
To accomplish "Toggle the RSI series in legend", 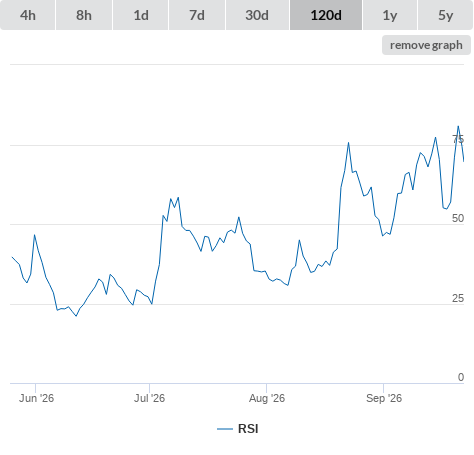I will pos(248,429).
